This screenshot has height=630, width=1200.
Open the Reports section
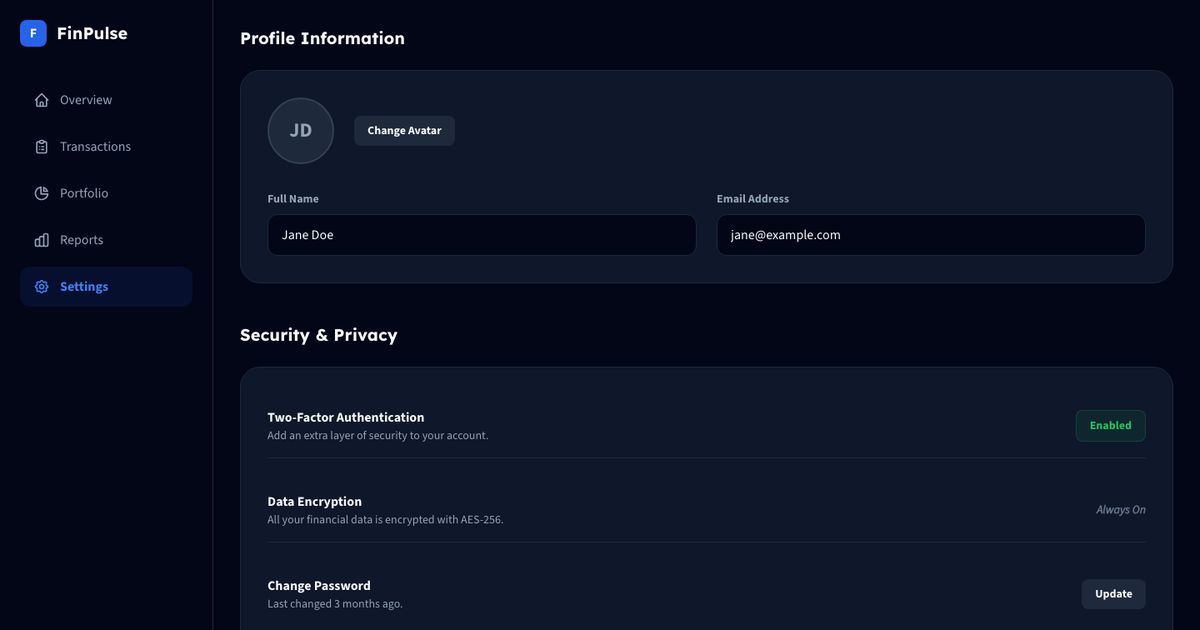(x=106, y=240)
